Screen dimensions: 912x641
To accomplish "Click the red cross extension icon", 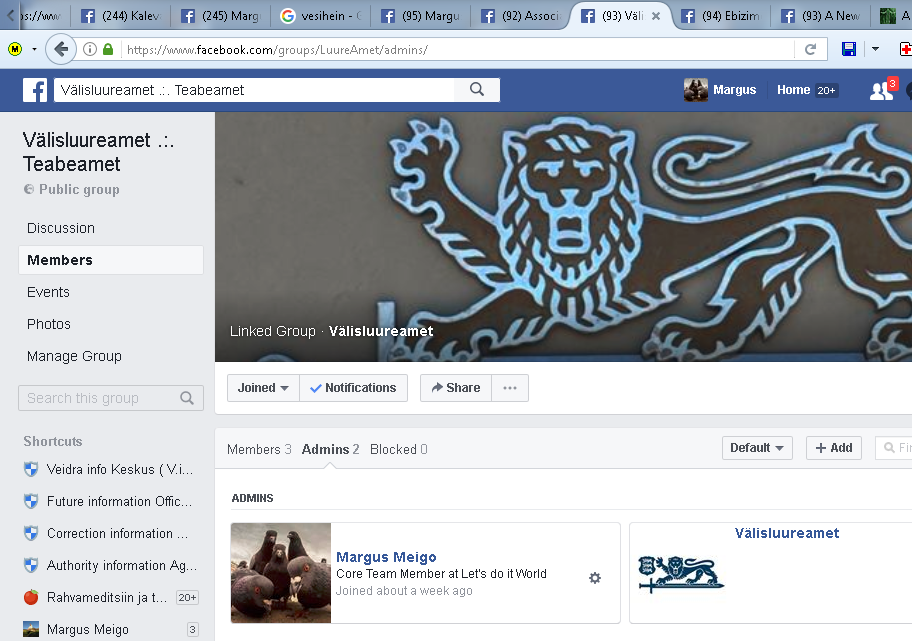I will [906, 49].
